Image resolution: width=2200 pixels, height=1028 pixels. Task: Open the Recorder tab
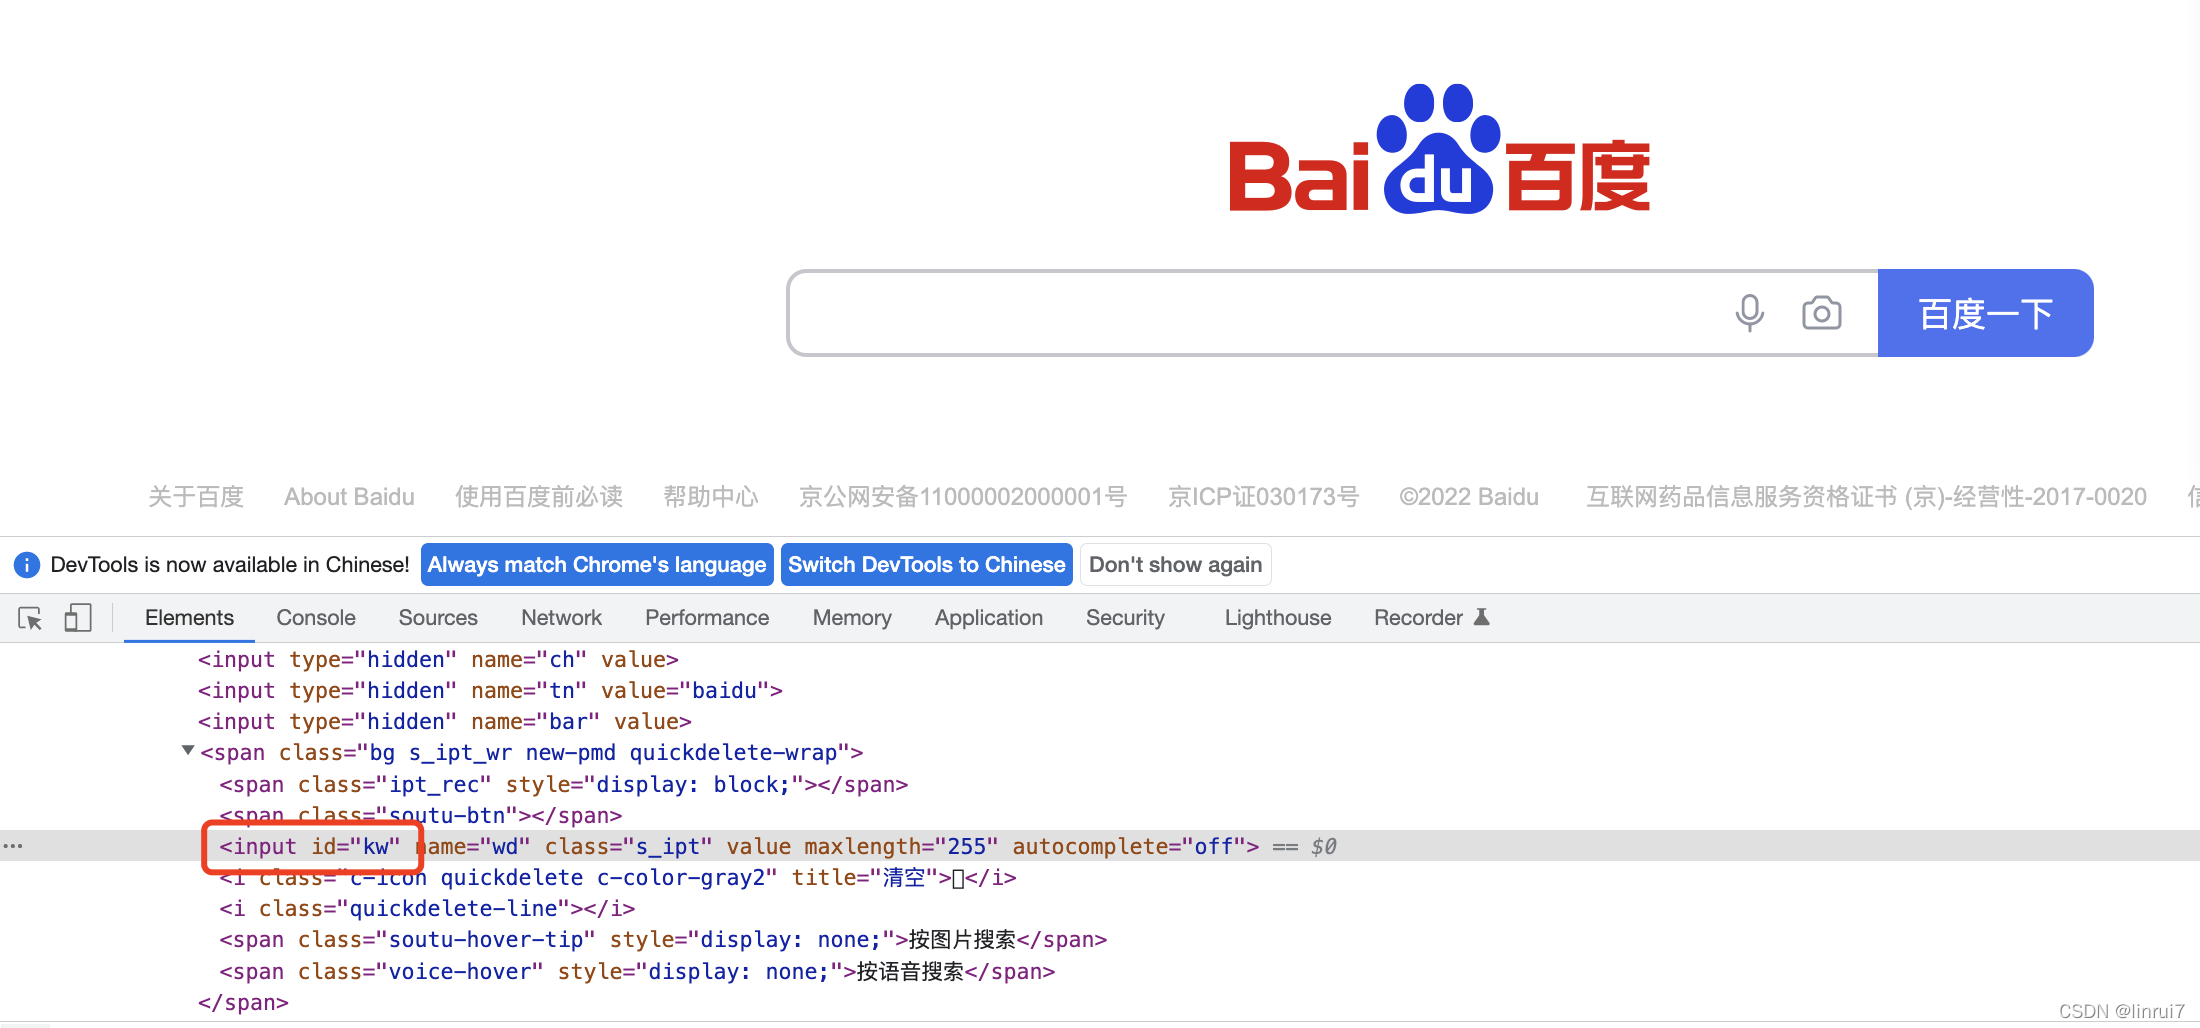[x=1431, y=618]
